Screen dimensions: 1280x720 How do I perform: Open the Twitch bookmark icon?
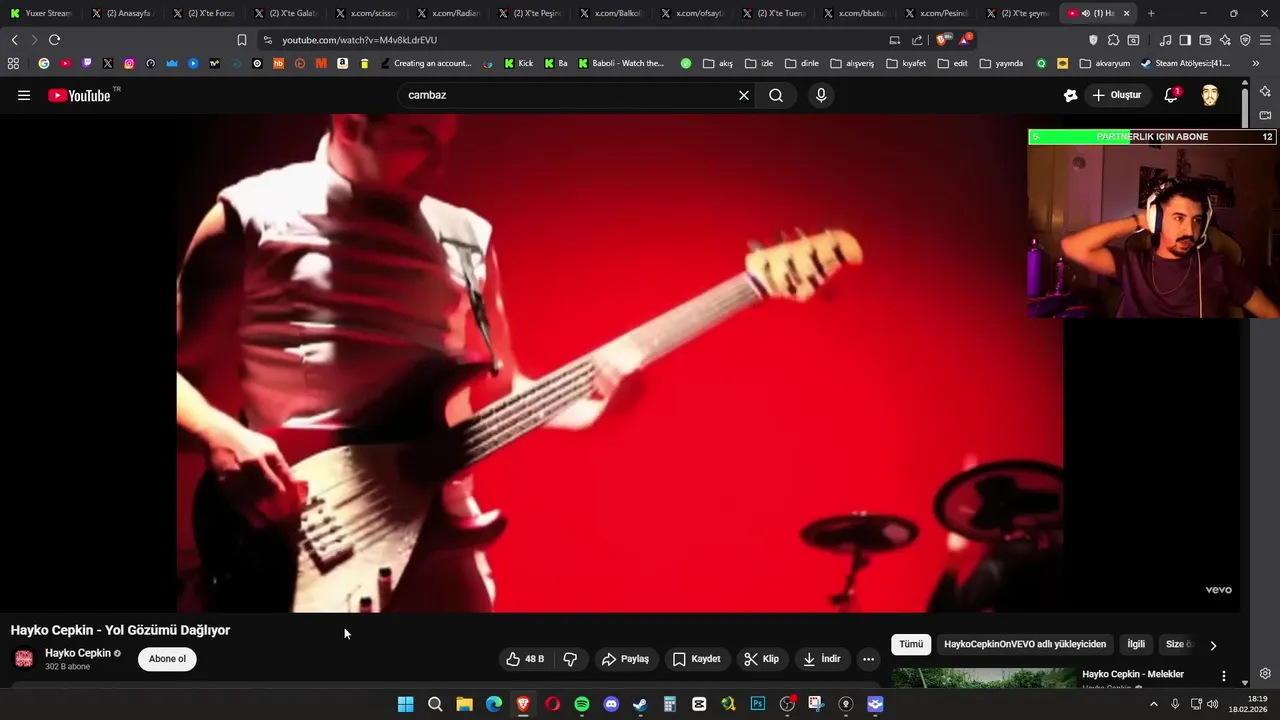click(87, 63)
